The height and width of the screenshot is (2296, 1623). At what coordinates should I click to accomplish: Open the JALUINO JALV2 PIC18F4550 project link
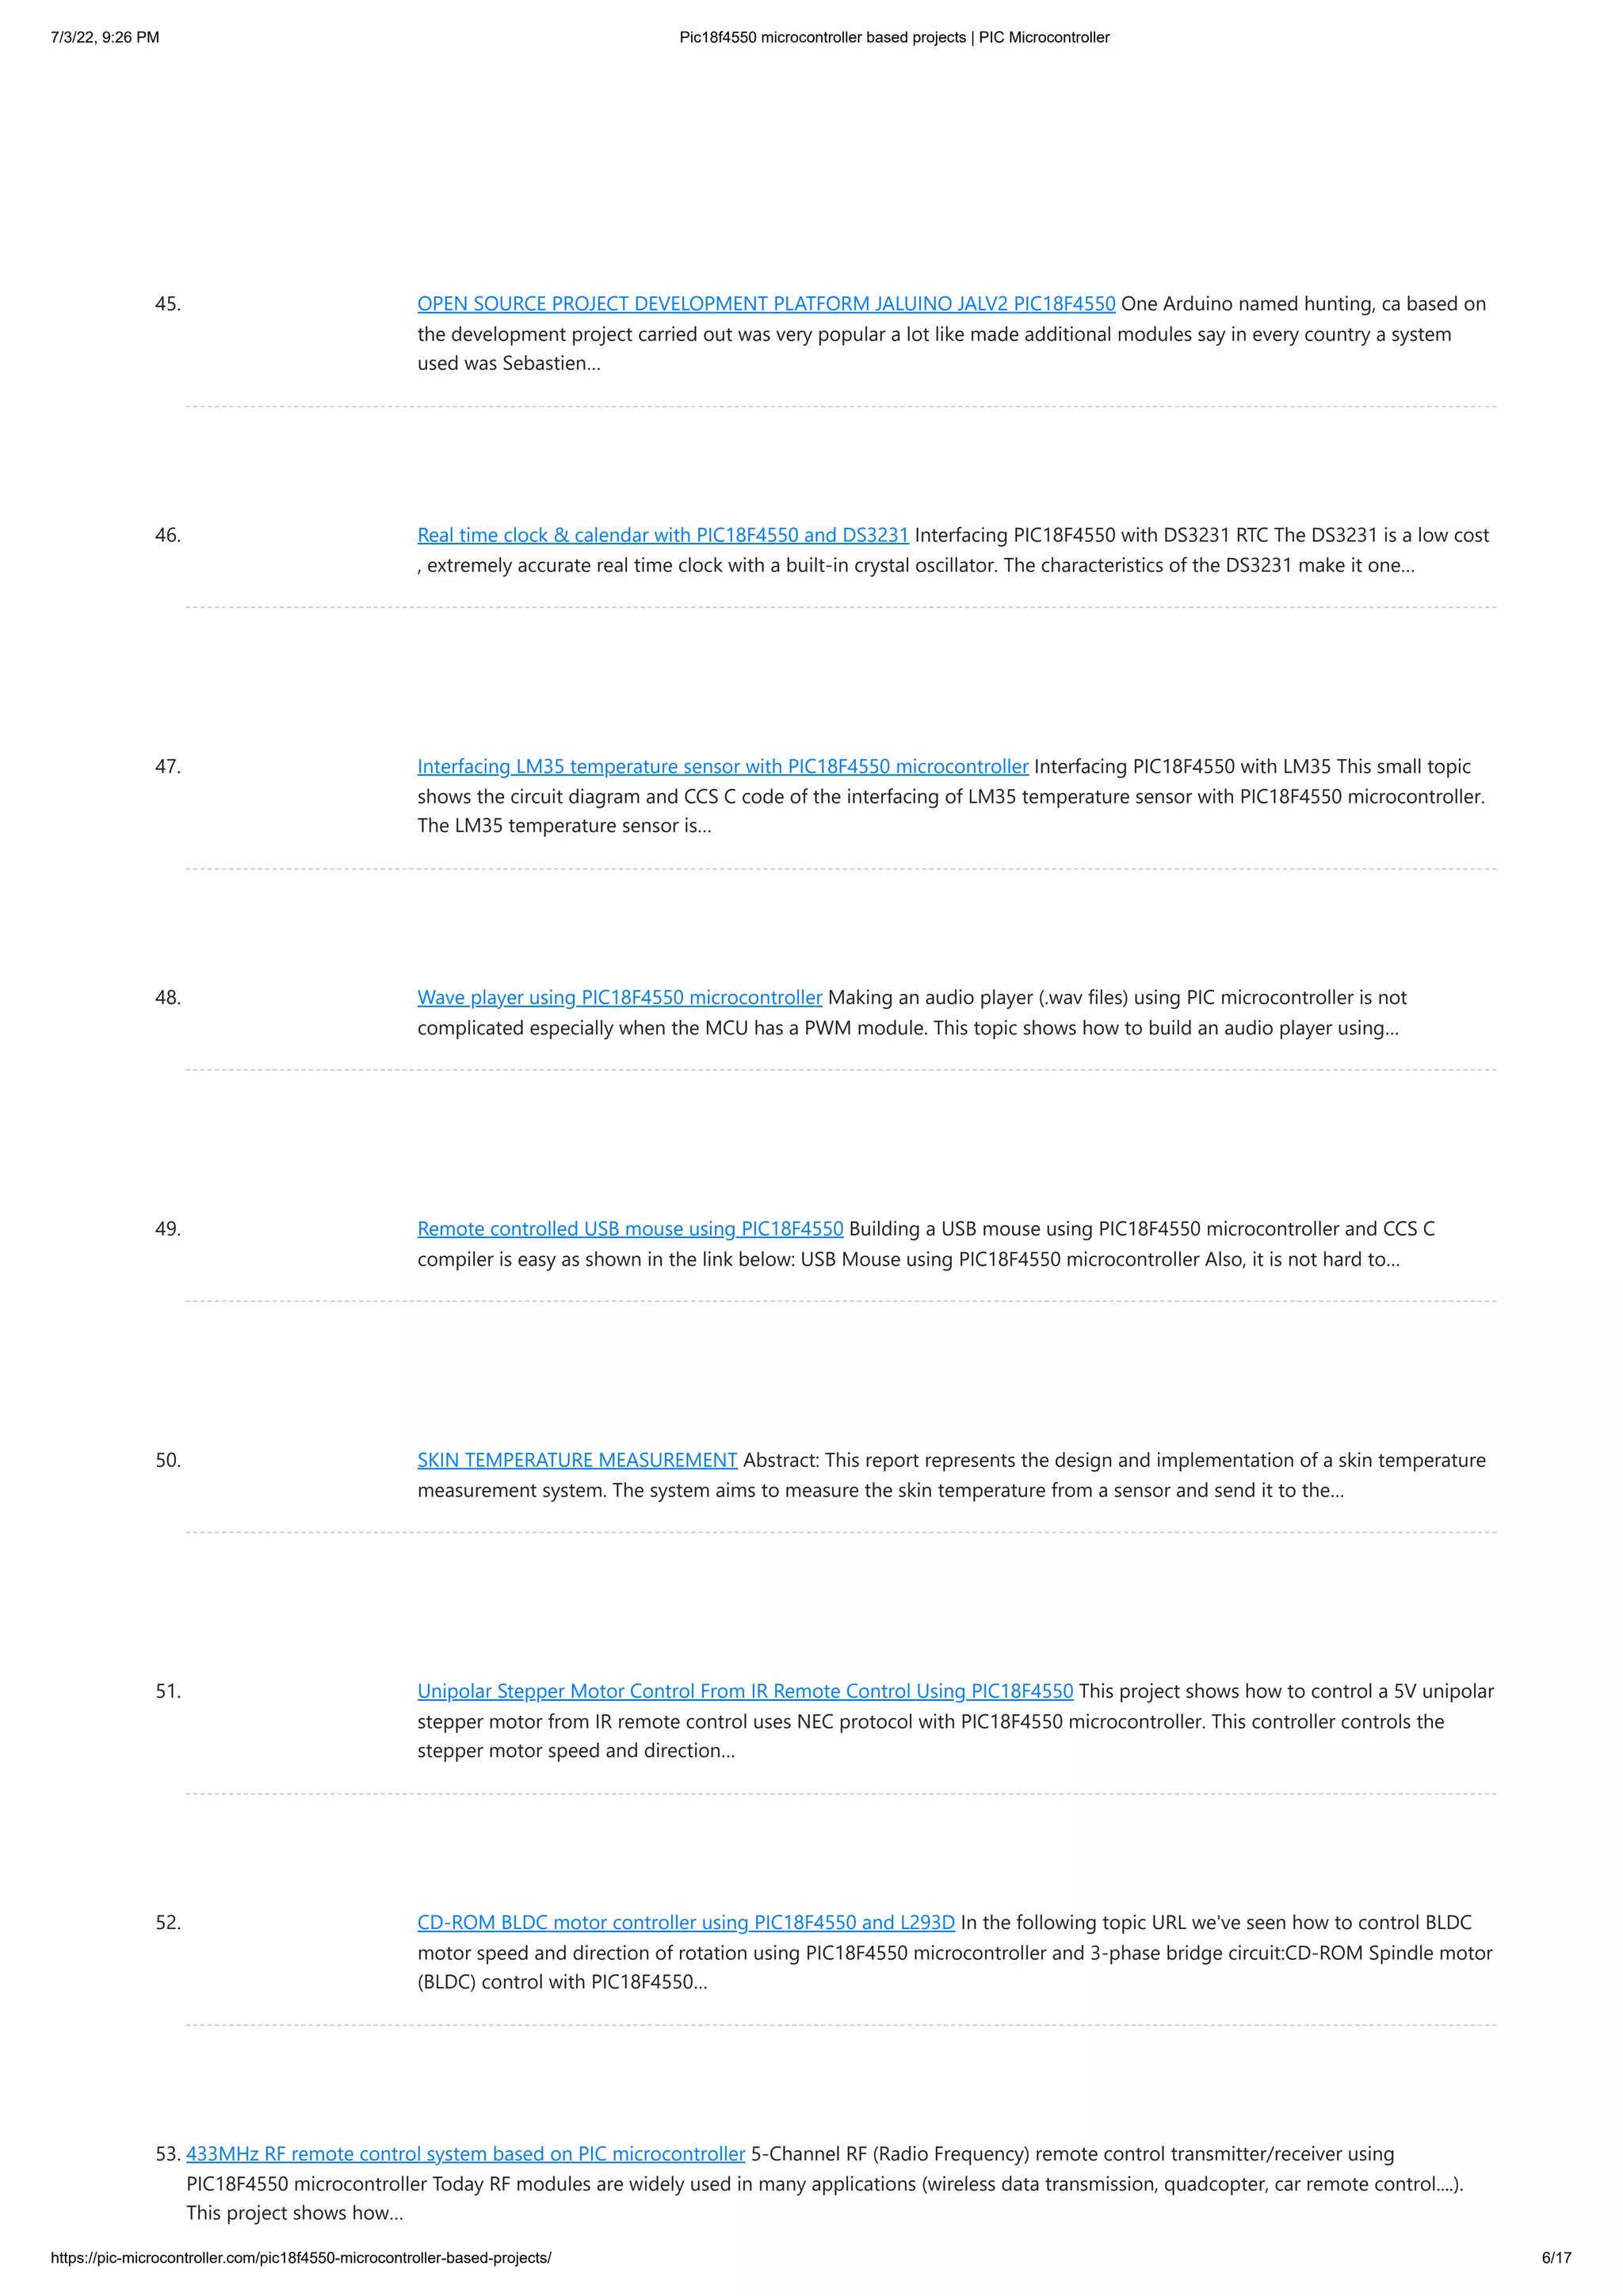click(x=766, y=304)
